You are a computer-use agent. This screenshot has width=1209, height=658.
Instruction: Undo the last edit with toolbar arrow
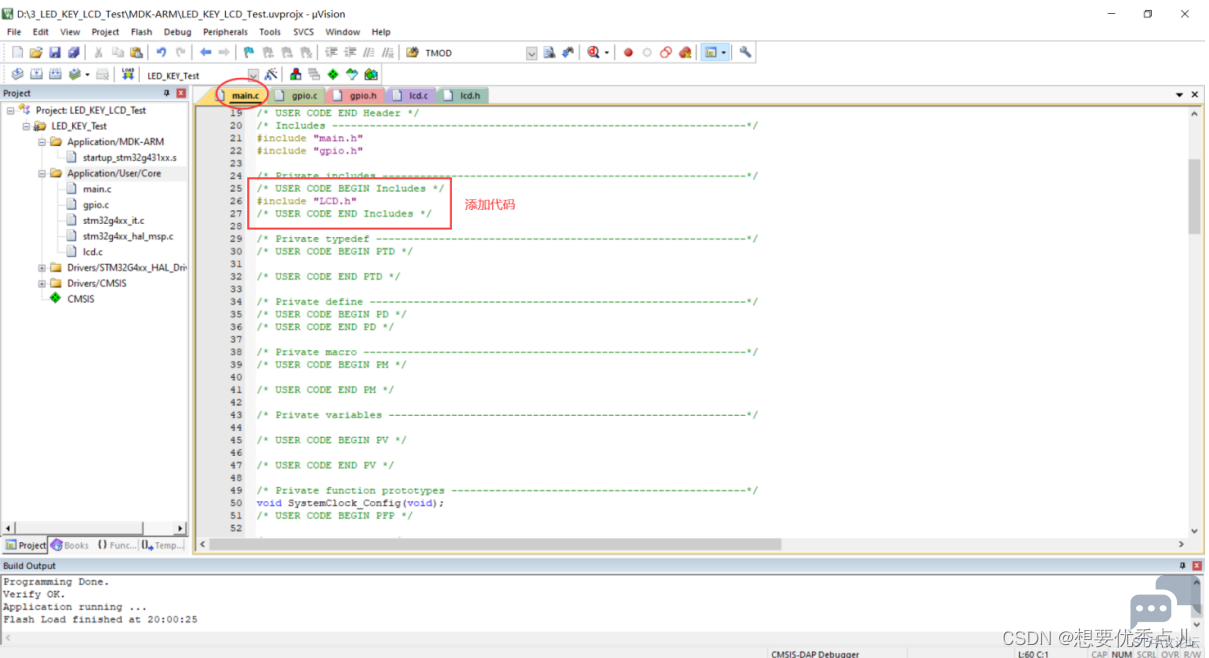pyautogui.click(x=161, y=53)
